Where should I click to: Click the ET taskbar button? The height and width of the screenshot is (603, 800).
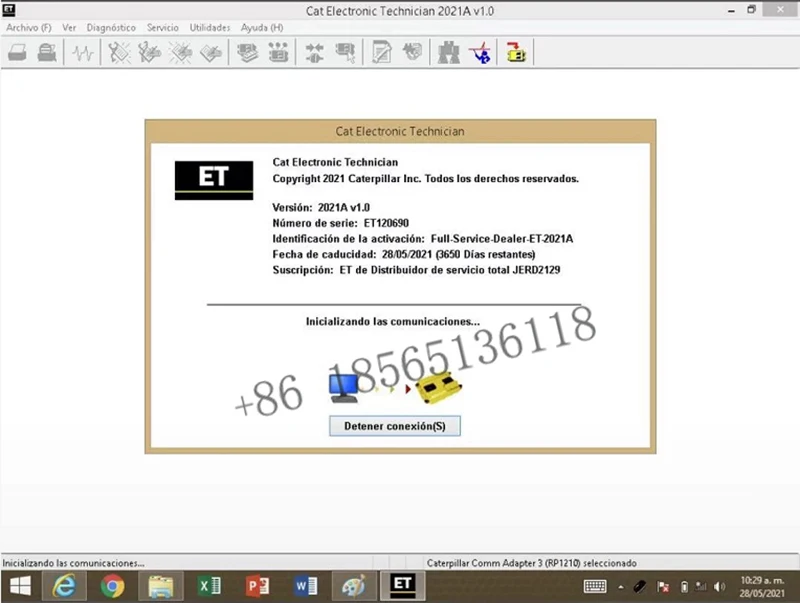coord(403,586)
